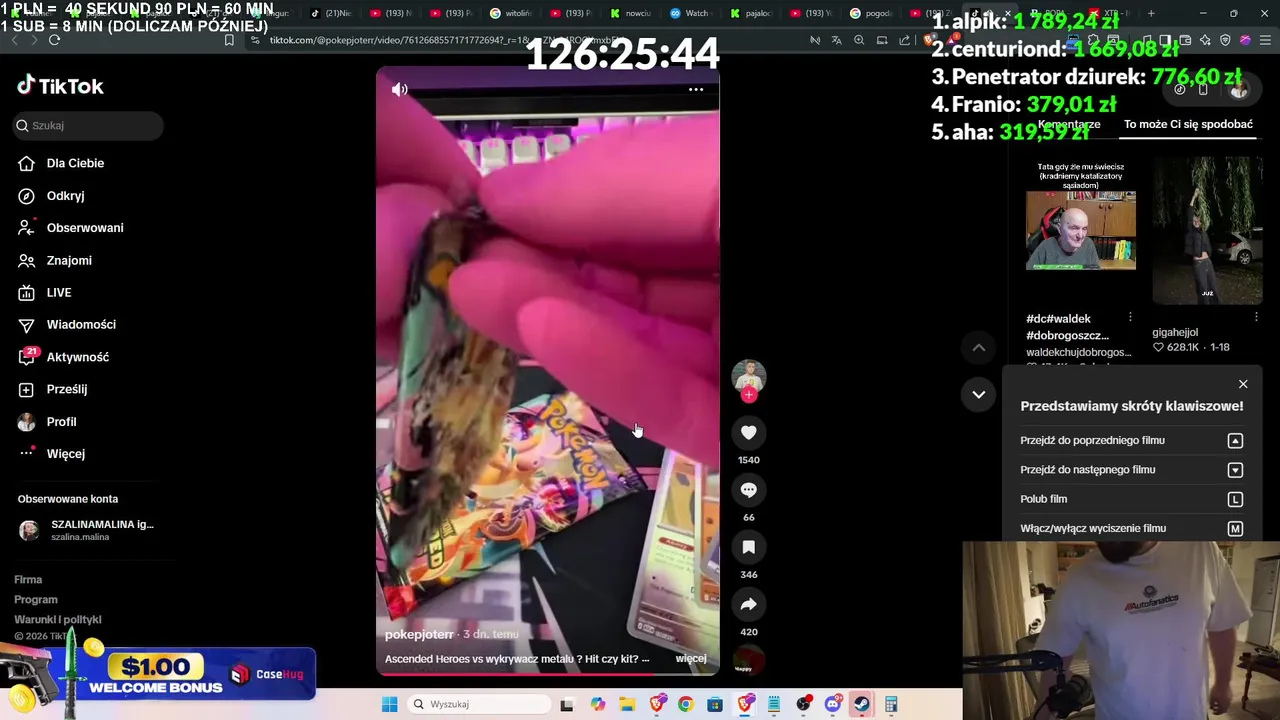
Task: Open options for #dc#waldek video
Action: point(1130,317)
